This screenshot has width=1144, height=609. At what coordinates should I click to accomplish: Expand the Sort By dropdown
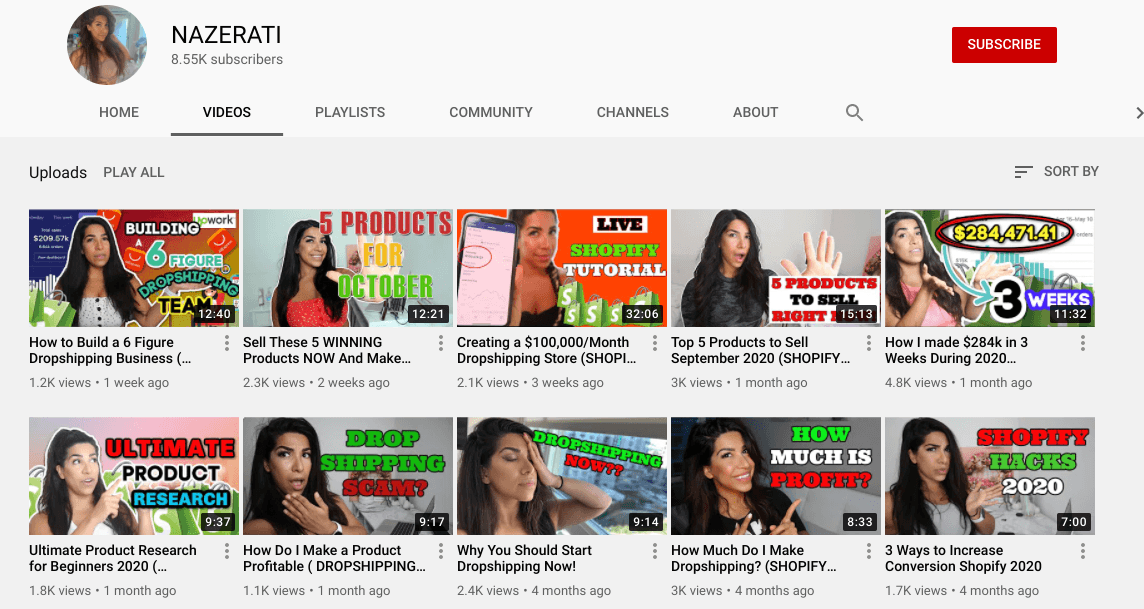coord(1056,171)
